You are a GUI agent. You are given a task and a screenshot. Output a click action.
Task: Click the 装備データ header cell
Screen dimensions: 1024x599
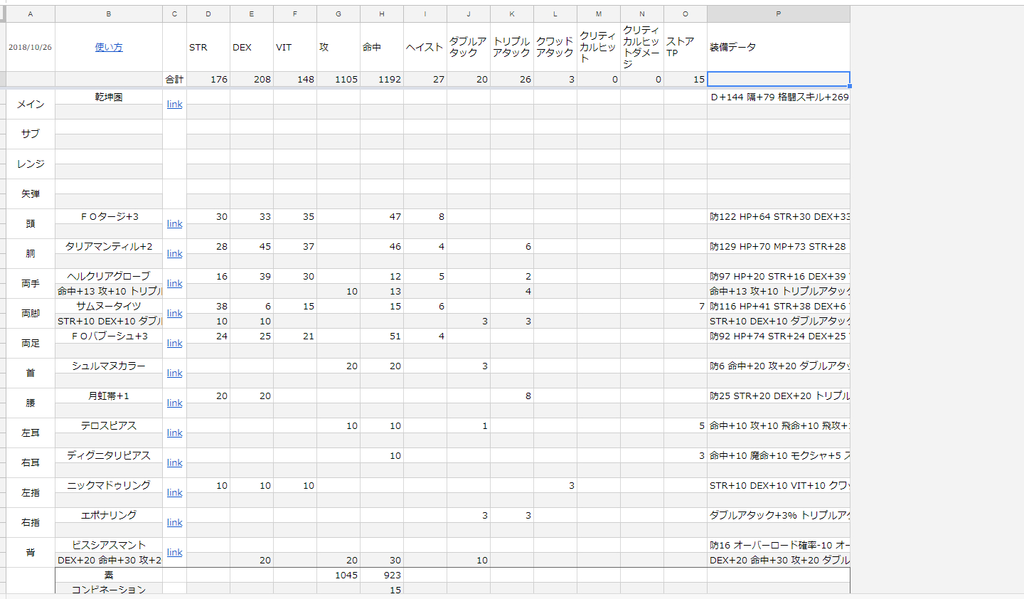point(778,47)
